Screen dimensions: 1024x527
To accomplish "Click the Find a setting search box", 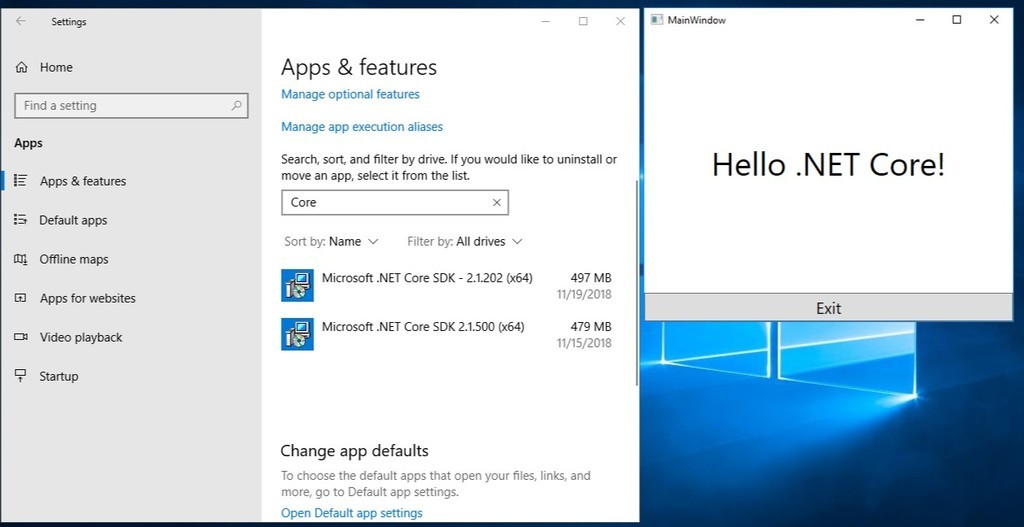I will [x=131, y=106].
